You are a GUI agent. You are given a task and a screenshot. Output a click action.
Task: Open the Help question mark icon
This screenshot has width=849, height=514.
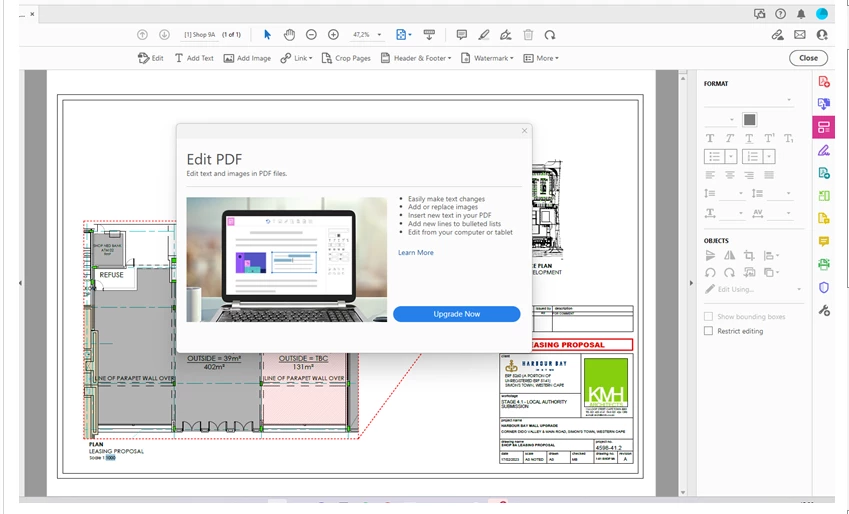[780, 14]
